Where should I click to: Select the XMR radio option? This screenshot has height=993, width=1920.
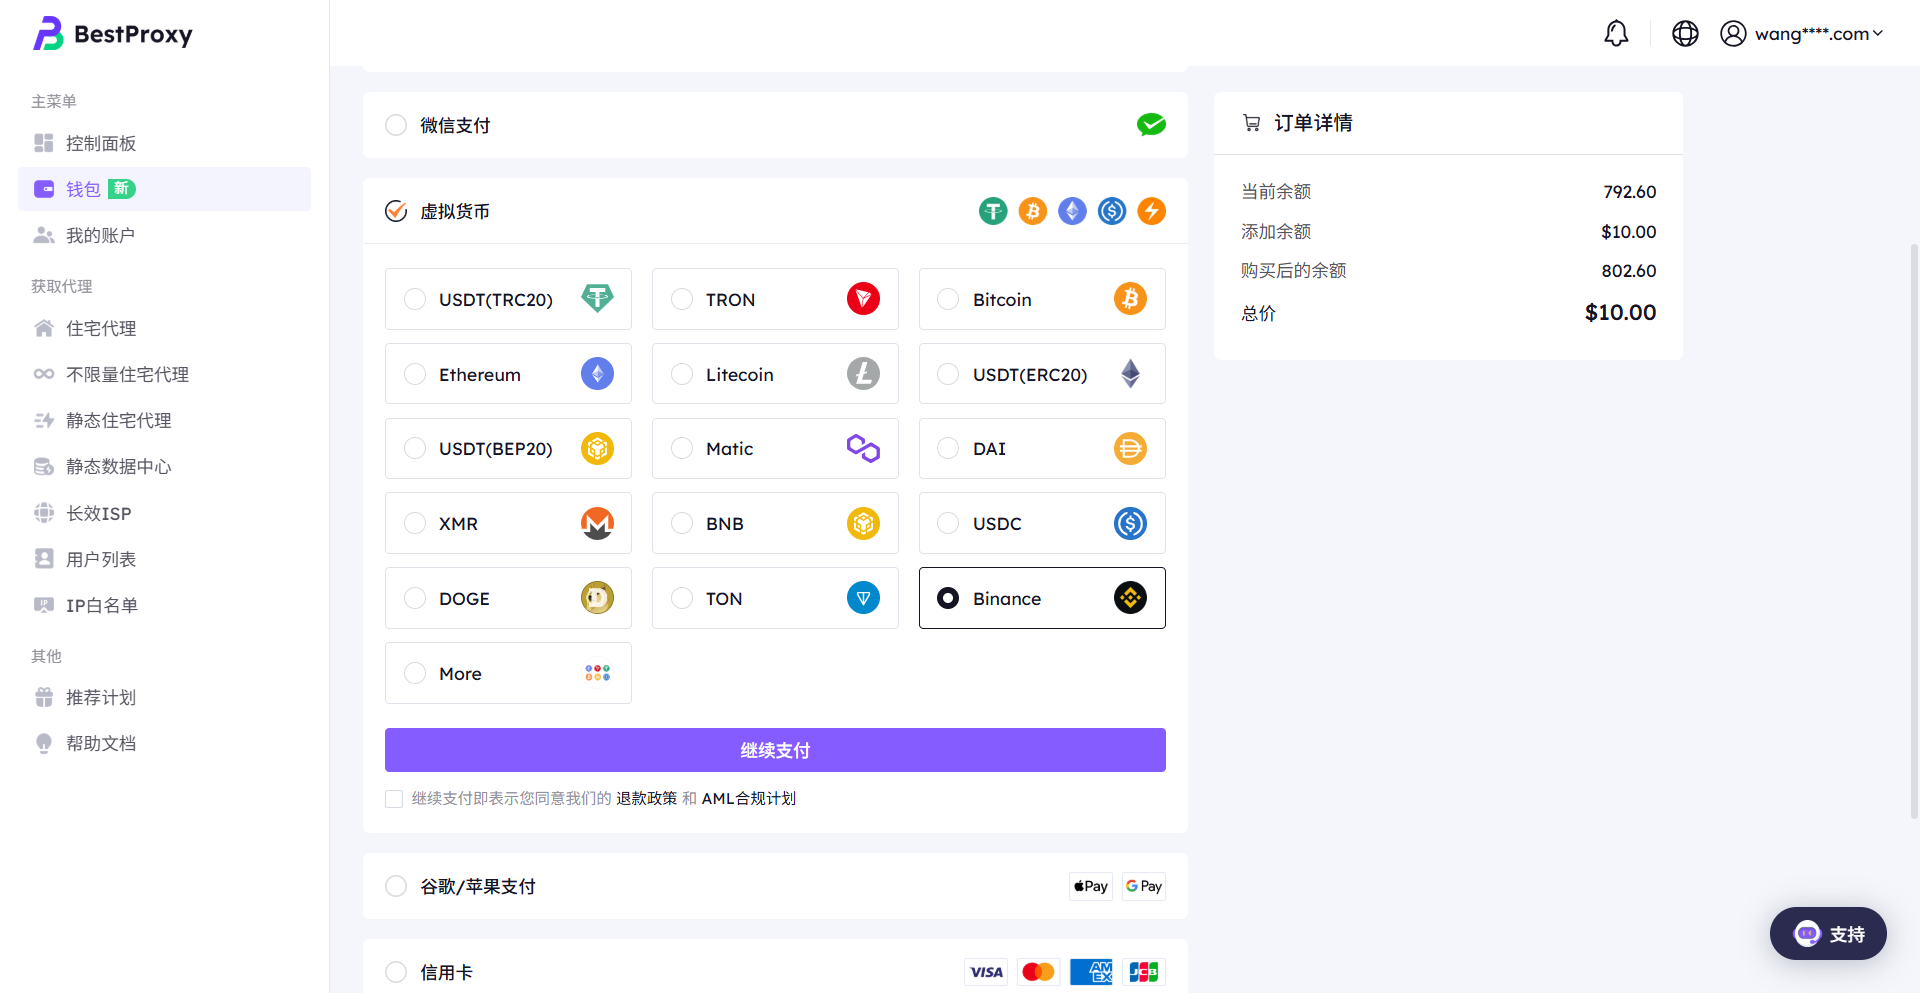[415, 523]
